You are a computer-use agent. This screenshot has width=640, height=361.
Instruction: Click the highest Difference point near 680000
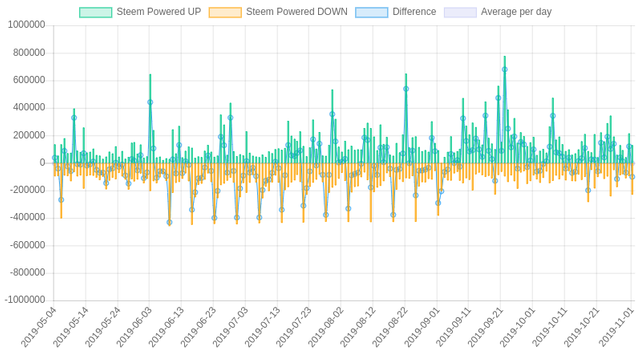tap(504, 69)
